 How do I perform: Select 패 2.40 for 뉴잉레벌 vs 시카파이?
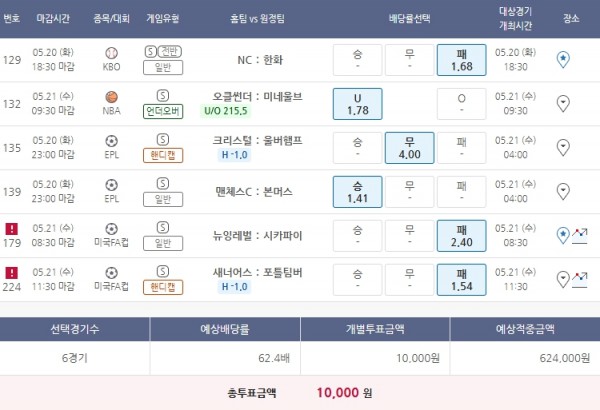(461, 234)
